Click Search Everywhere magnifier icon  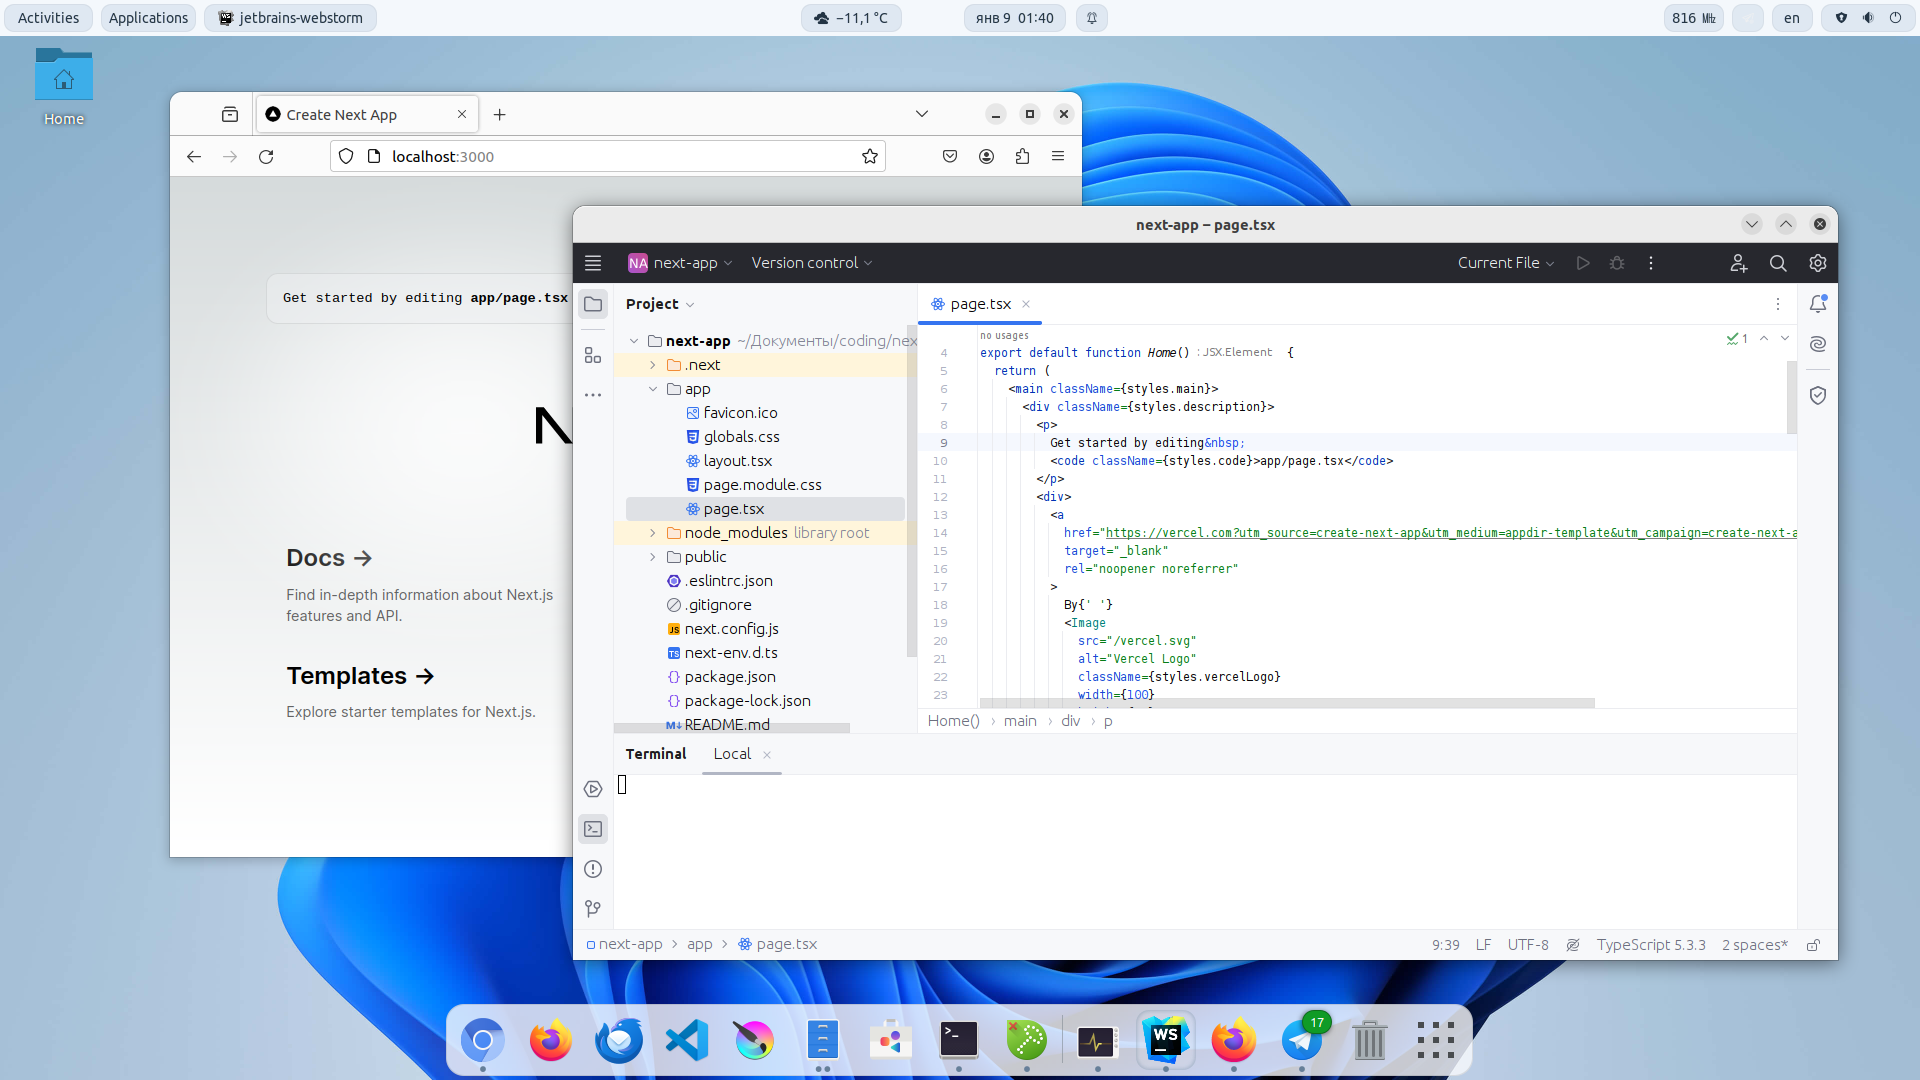tap(1778, 263)
